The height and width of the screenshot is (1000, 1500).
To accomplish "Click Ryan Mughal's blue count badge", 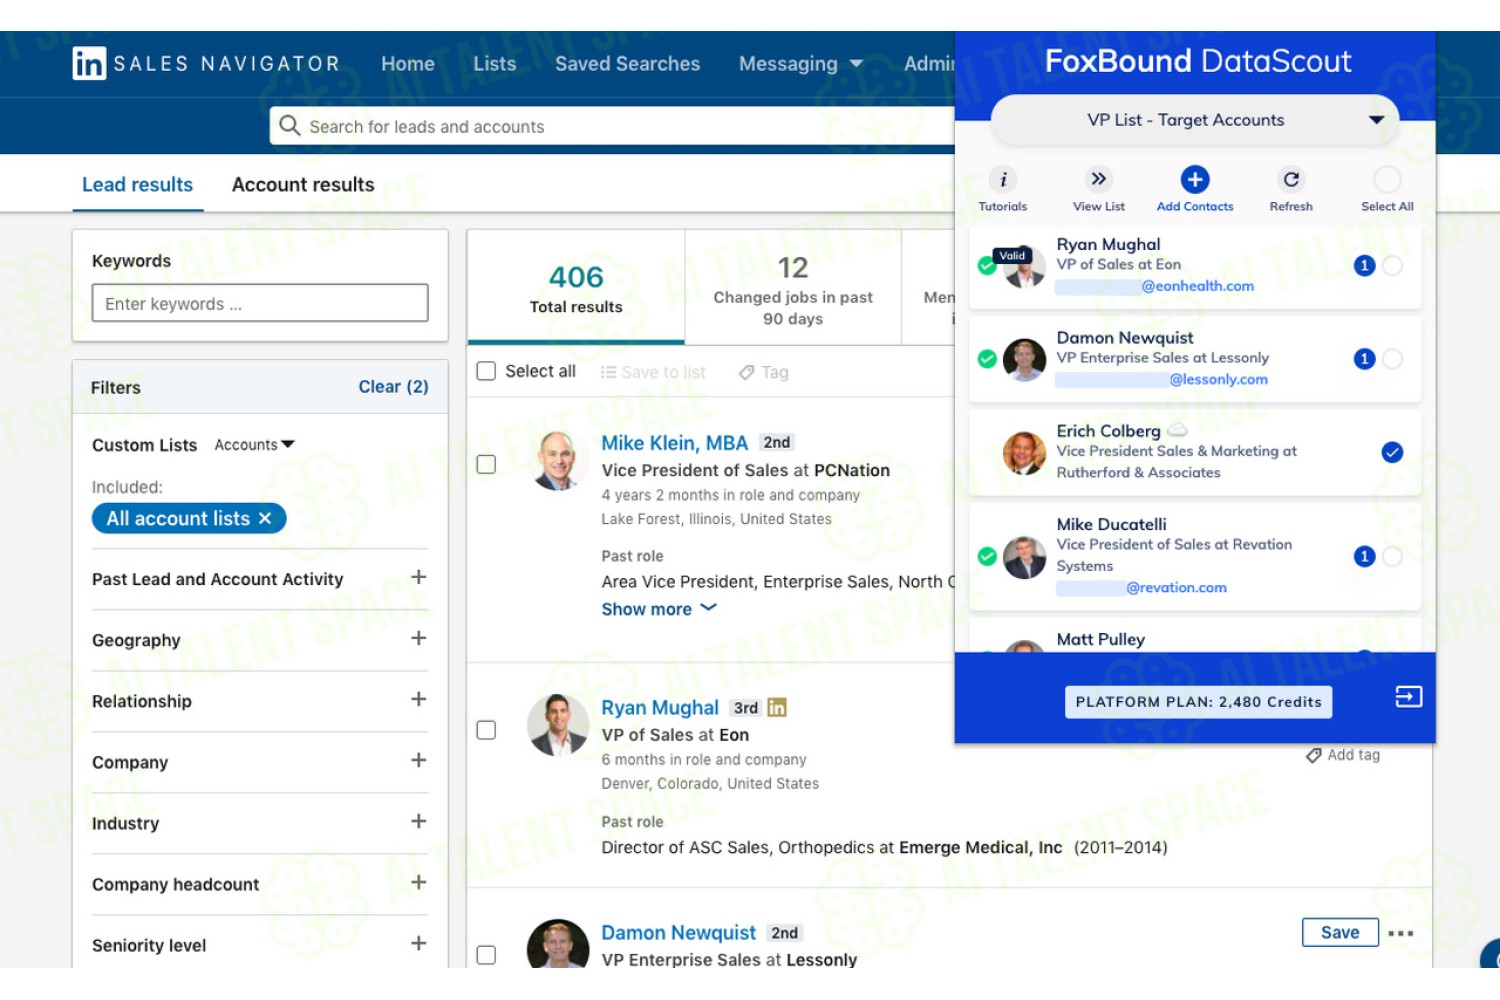I will point(1364,266).
